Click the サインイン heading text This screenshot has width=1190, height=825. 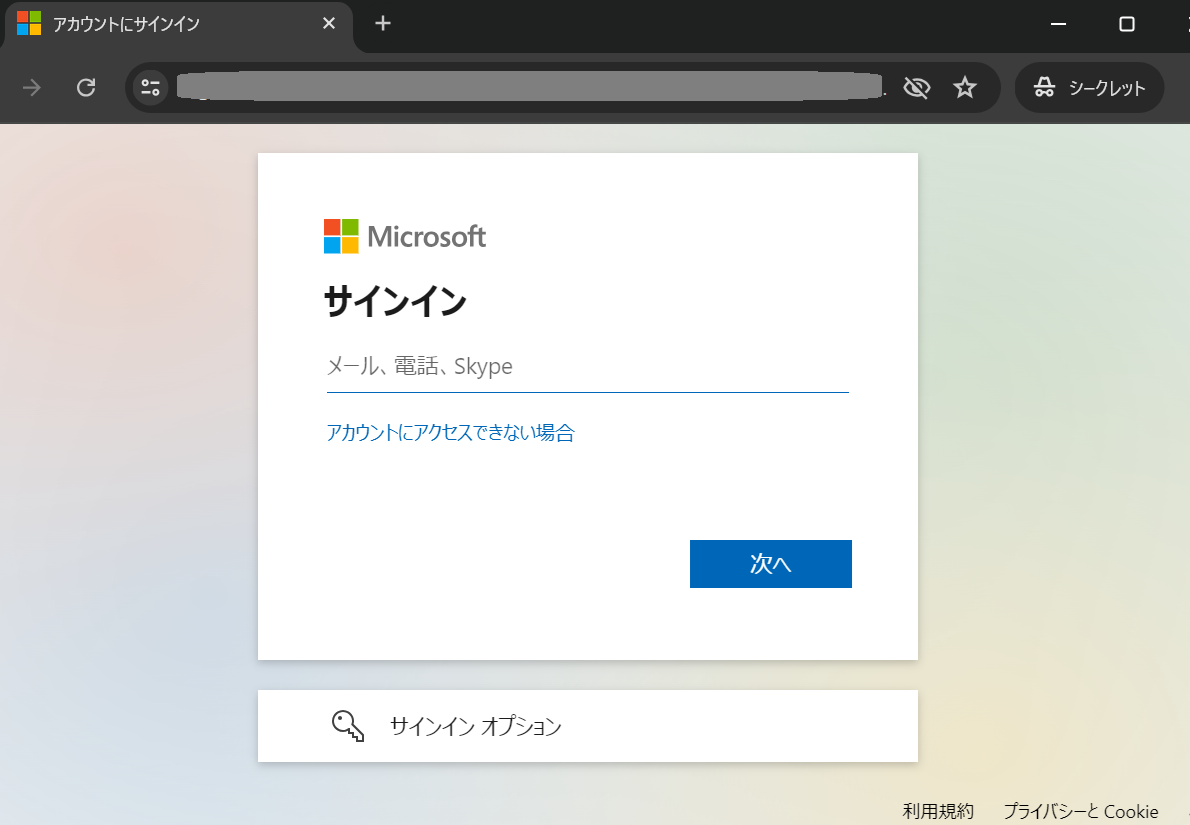395,301
